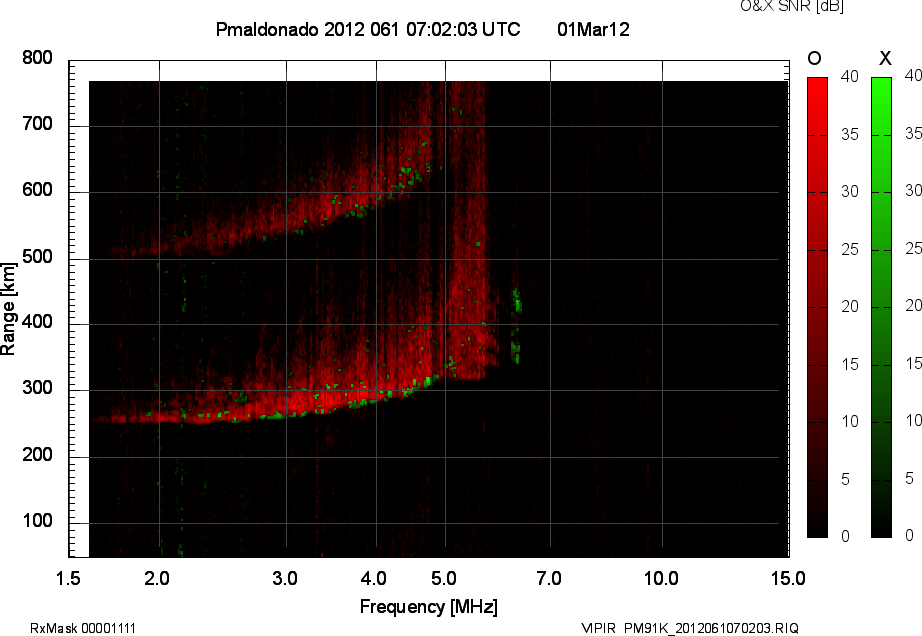Image resolution: width=922 pixels, height=636 pixels.
Task: Click the 400 km range axis label
Action: 37,322
